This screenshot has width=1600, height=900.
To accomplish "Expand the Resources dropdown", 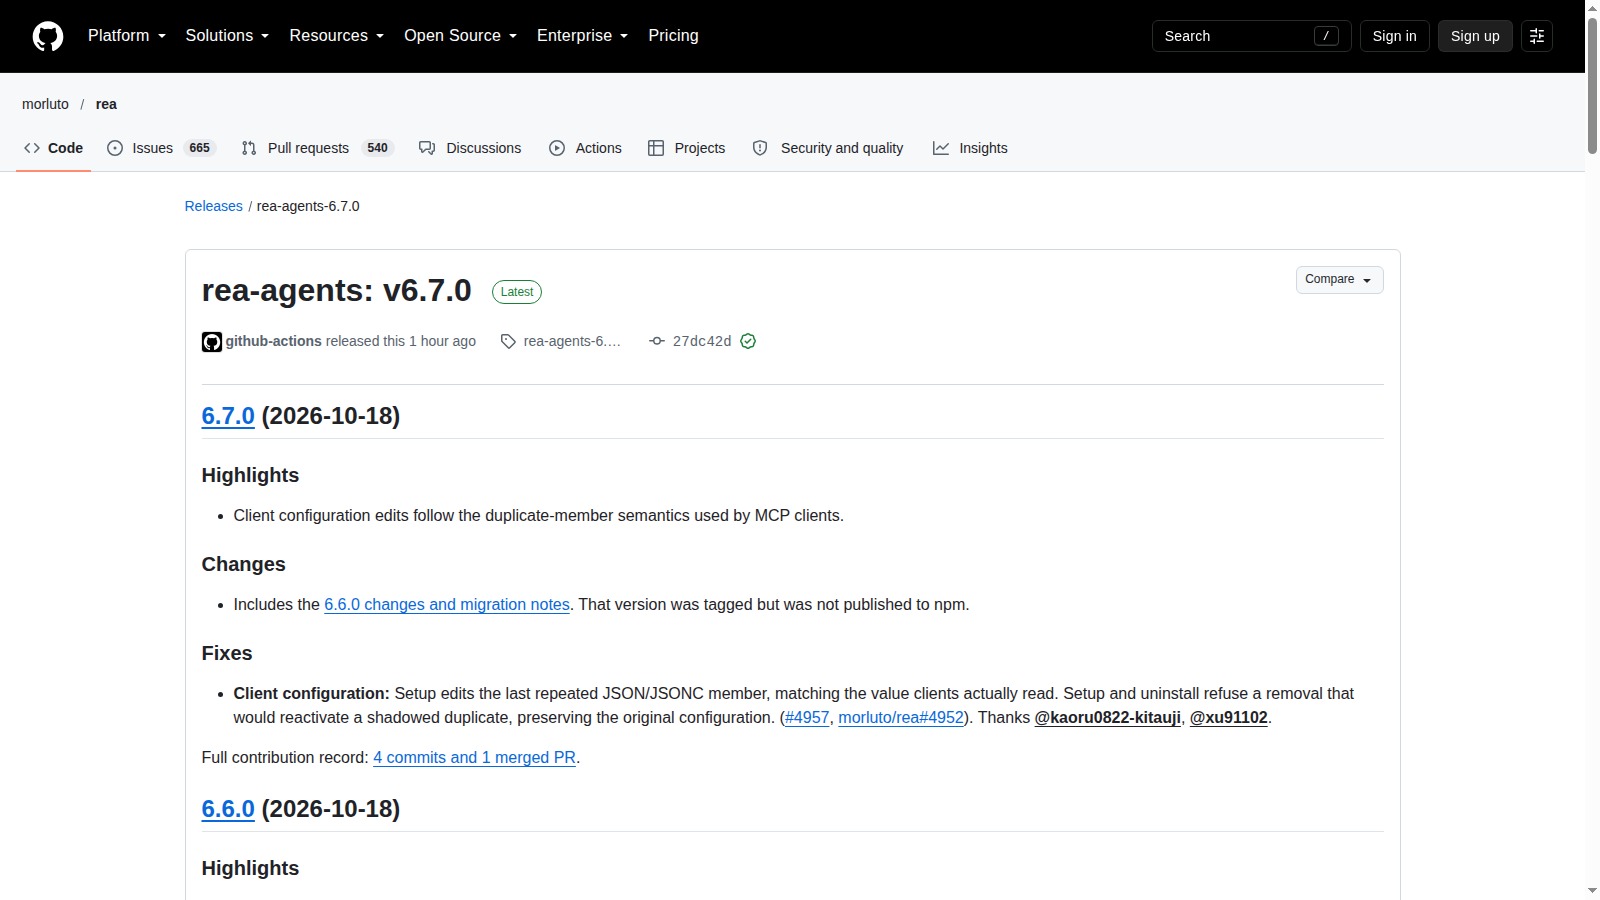I will (x=337, y=36).
